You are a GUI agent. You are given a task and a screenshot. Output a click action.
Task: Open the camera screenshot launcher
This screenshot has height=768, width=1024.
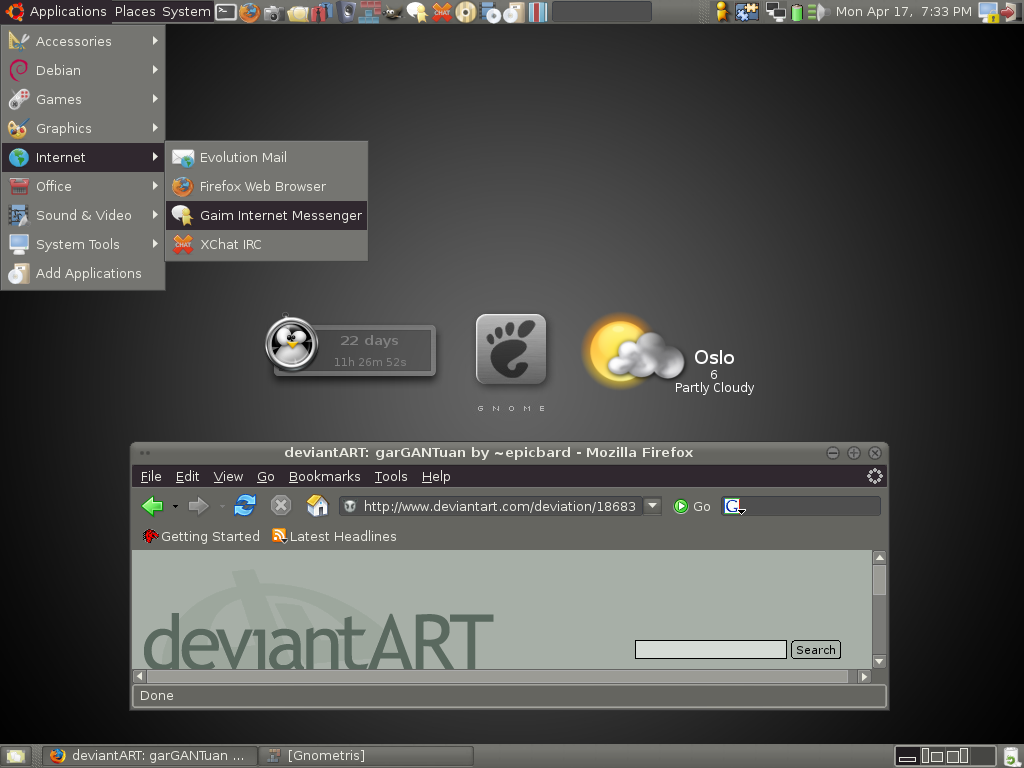(x=274, y=12)
